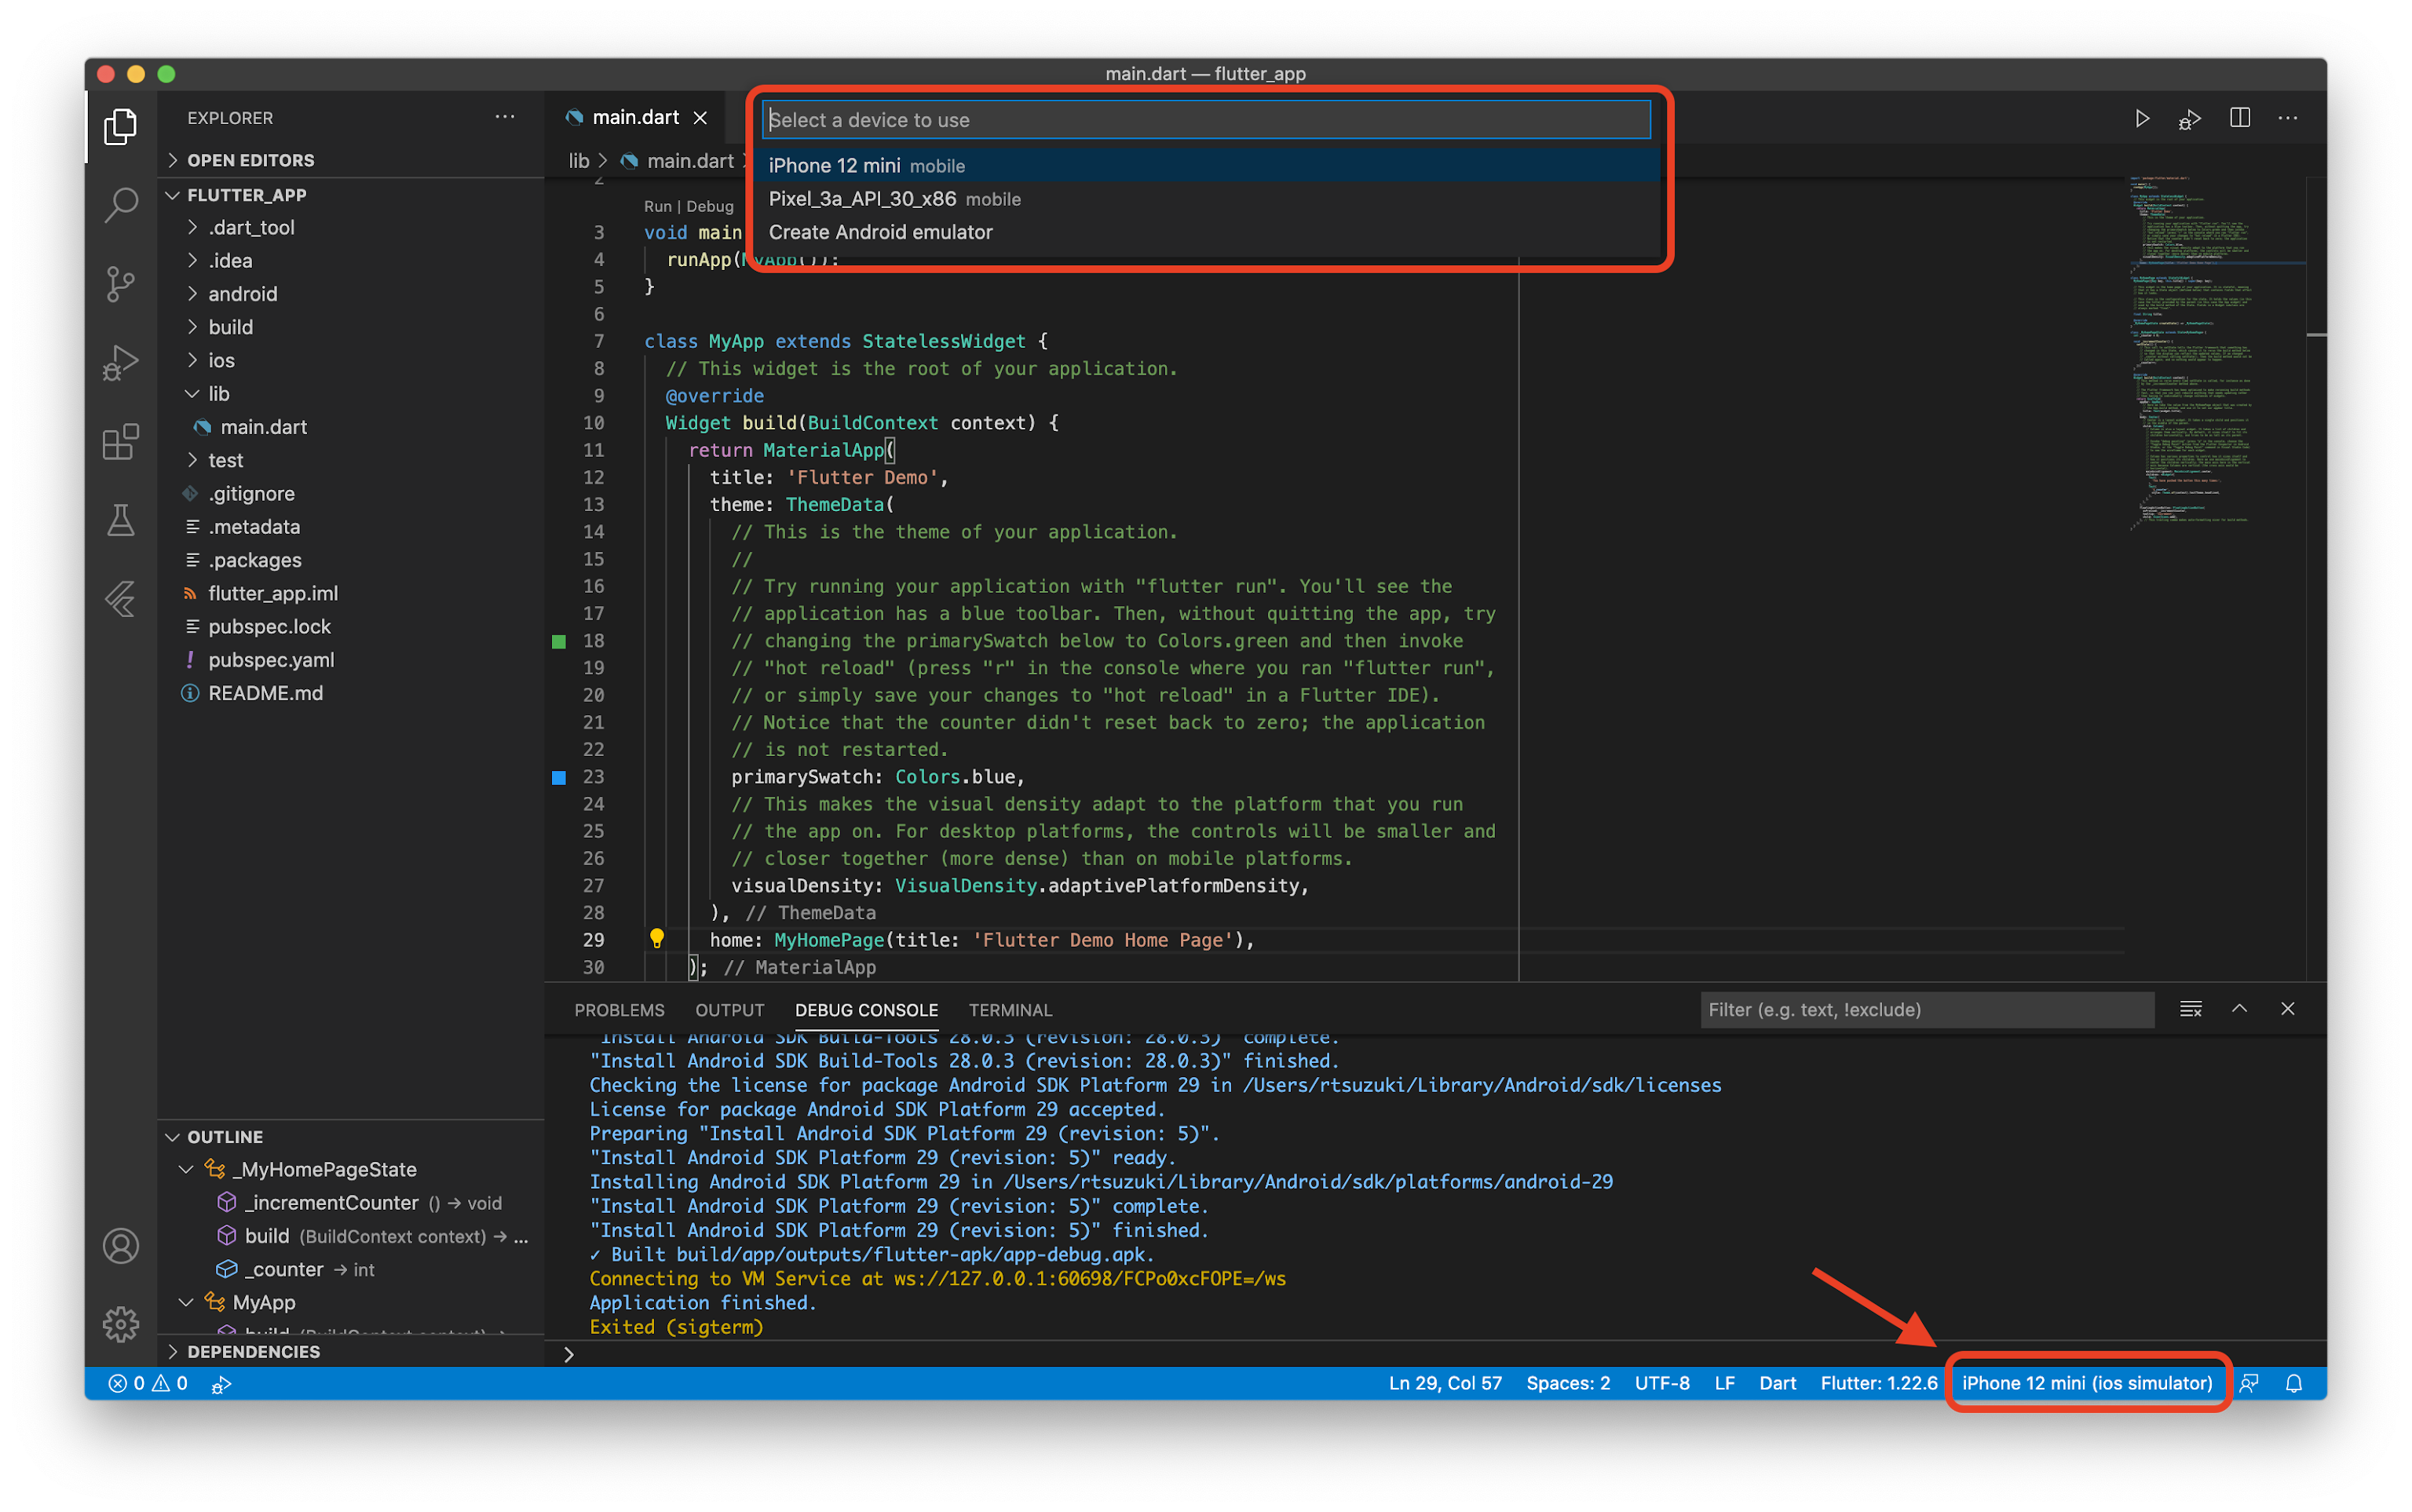Switch to the PROBLEMS tab
2412x1512 pixels.
[619, 1010]
